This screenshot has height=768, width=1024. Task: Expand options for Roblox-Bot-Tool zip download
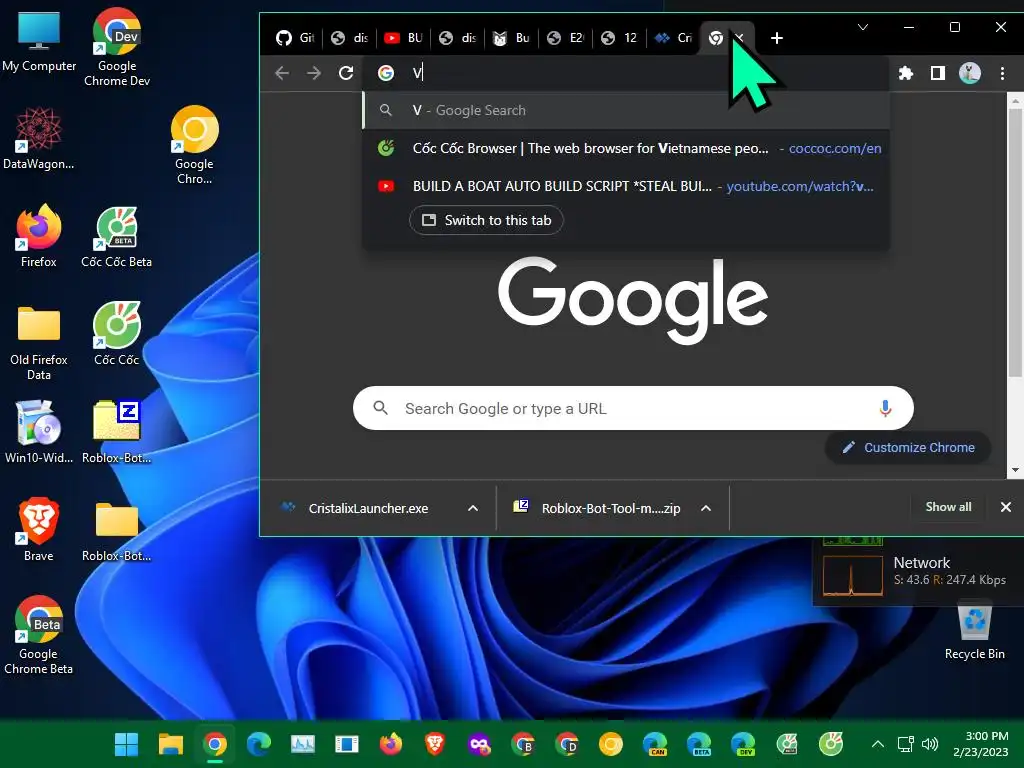point(706,508)
